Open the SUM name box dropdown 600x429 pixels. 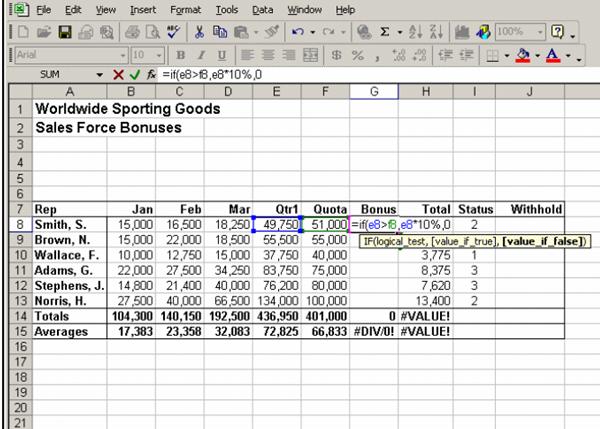point(99,75)
